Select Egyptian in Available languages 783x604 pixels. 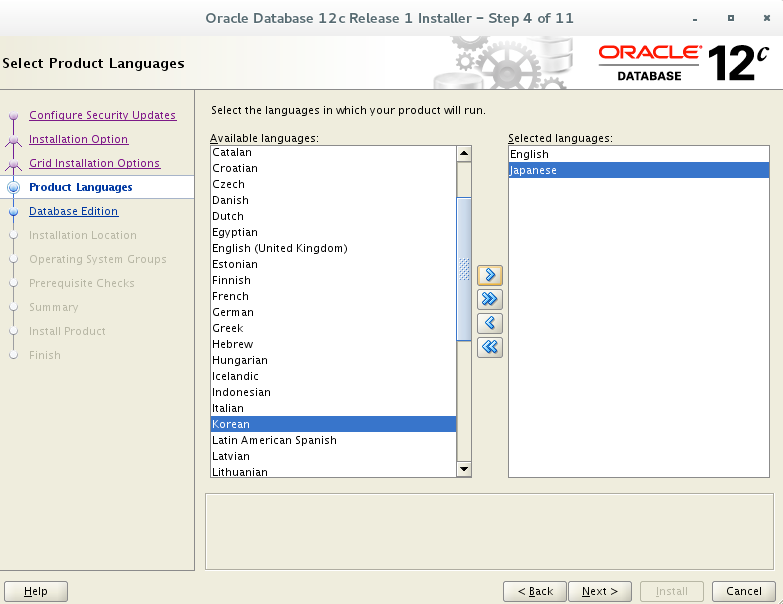click(x=333, y=232)
